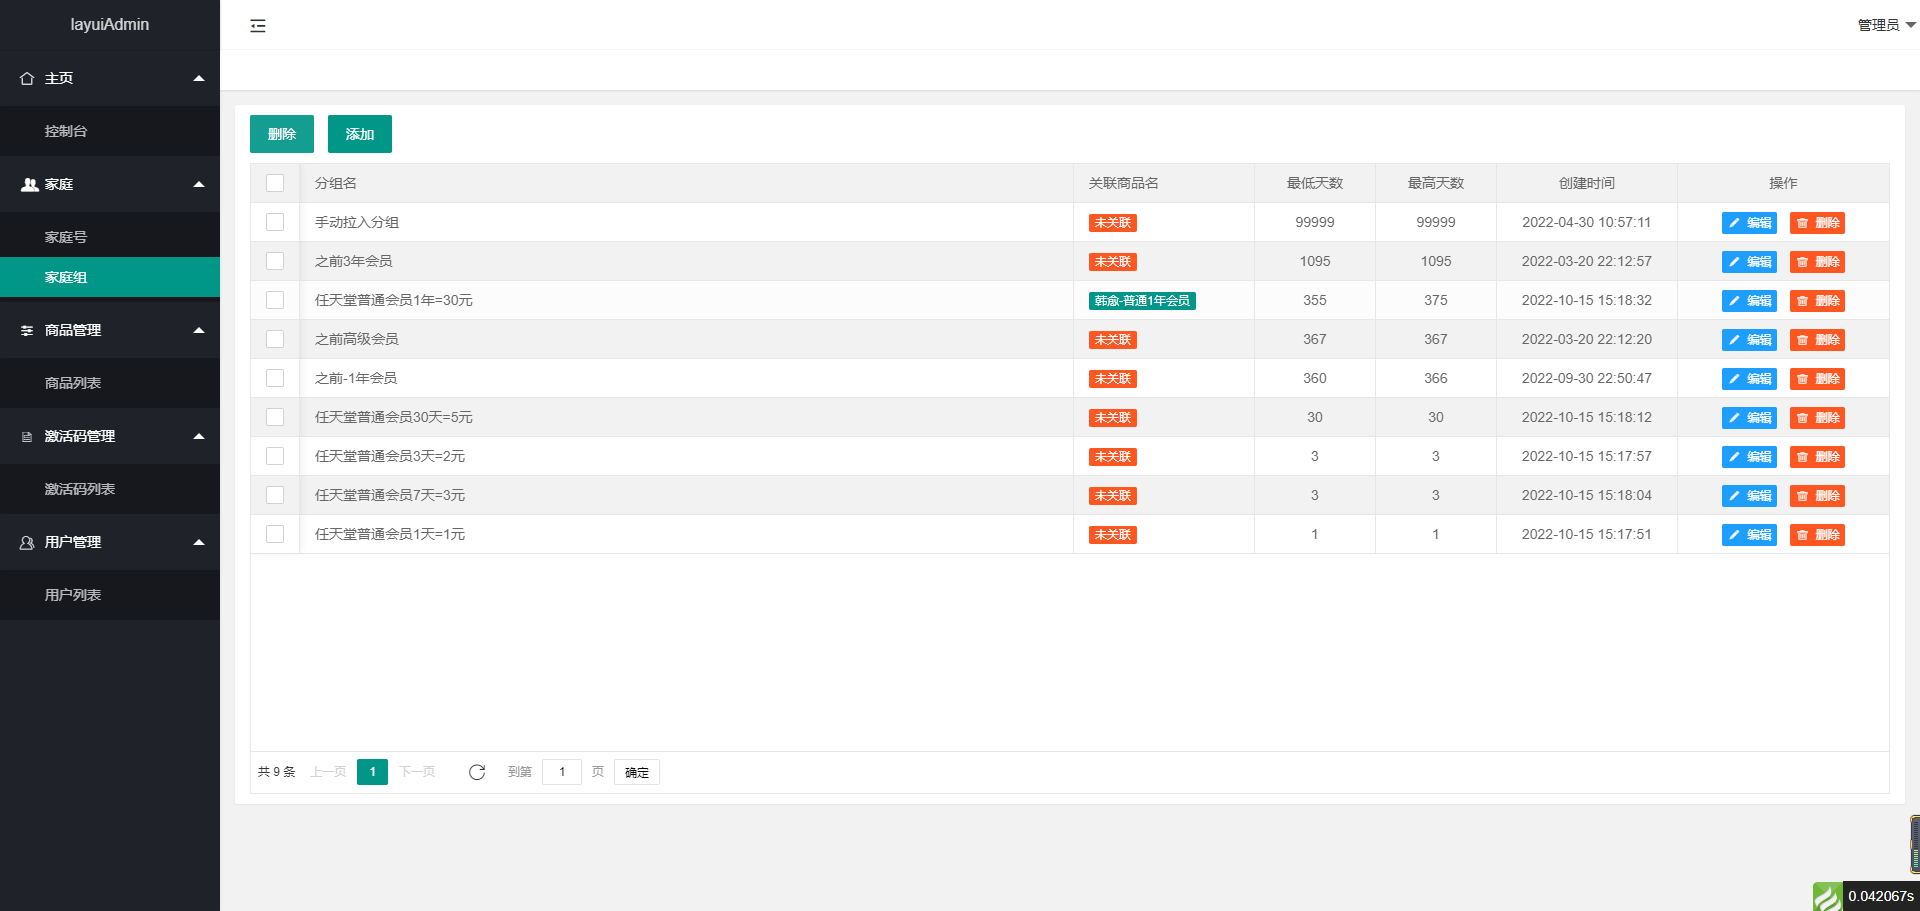Delete the 任天堂普通会员3天=2元 row

pyautogui.click(x=1817, y=457)
